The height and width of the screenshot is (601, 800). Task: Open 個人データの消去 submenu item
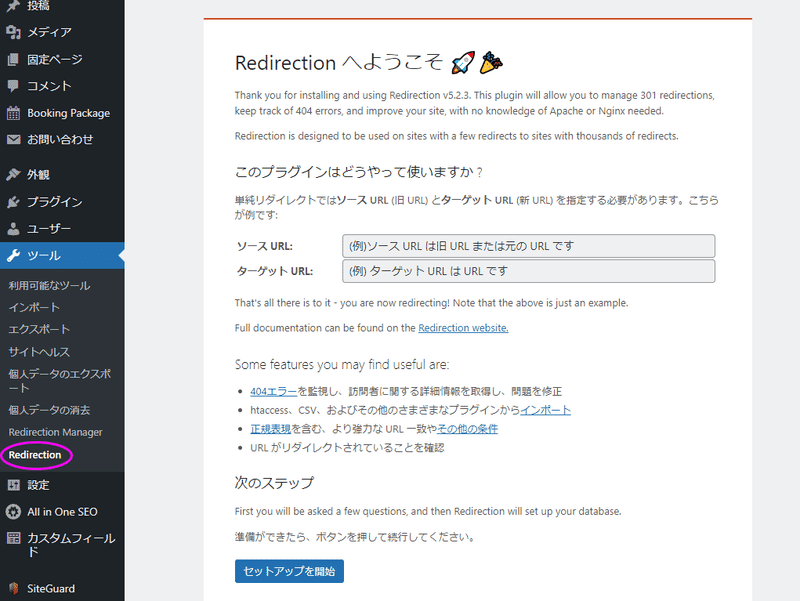pos(49,410)
